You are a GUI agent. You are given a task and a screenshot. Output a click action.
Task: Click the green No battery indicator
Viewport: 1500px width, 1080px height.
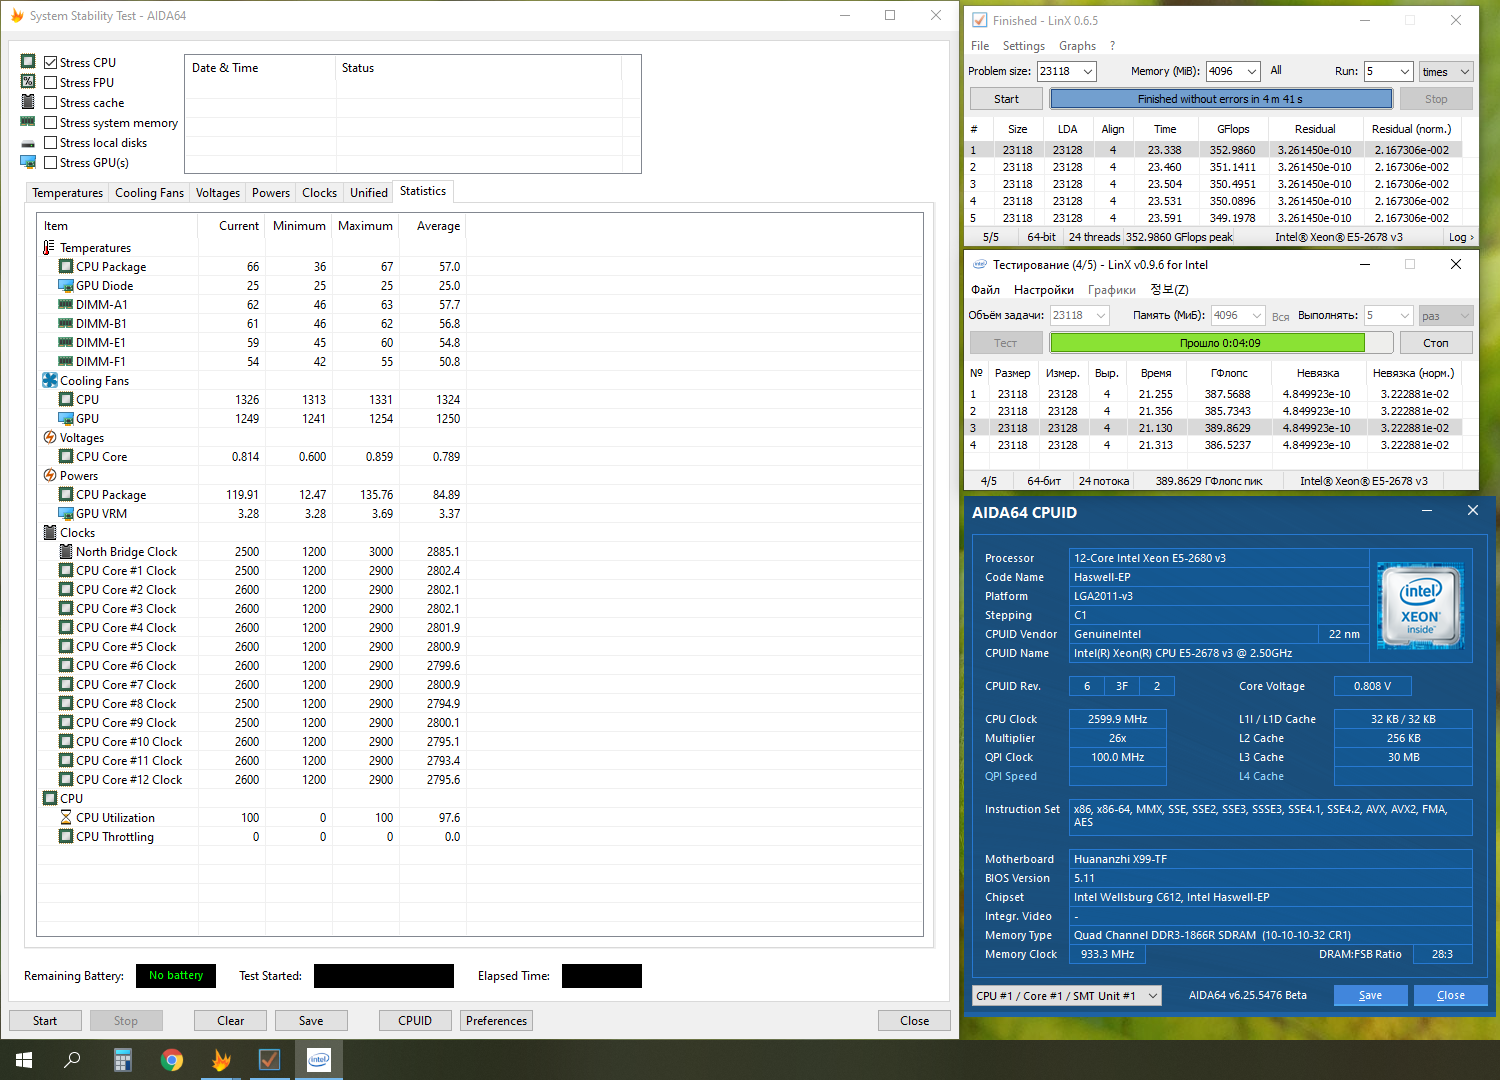pos(176,975)
